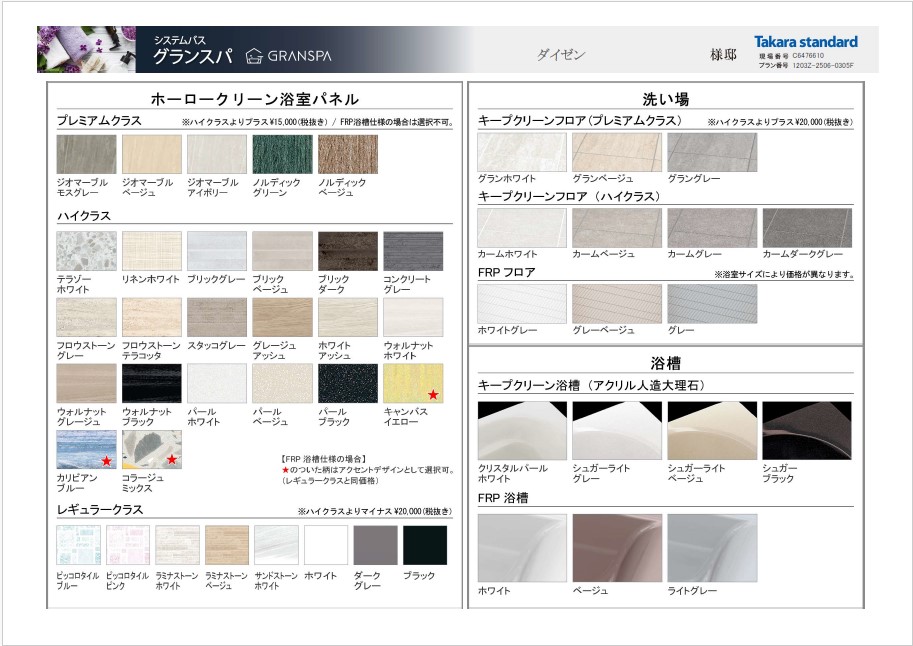Click the GRANSPA house logo icon

pyautogui.click(x=254, y=56)
